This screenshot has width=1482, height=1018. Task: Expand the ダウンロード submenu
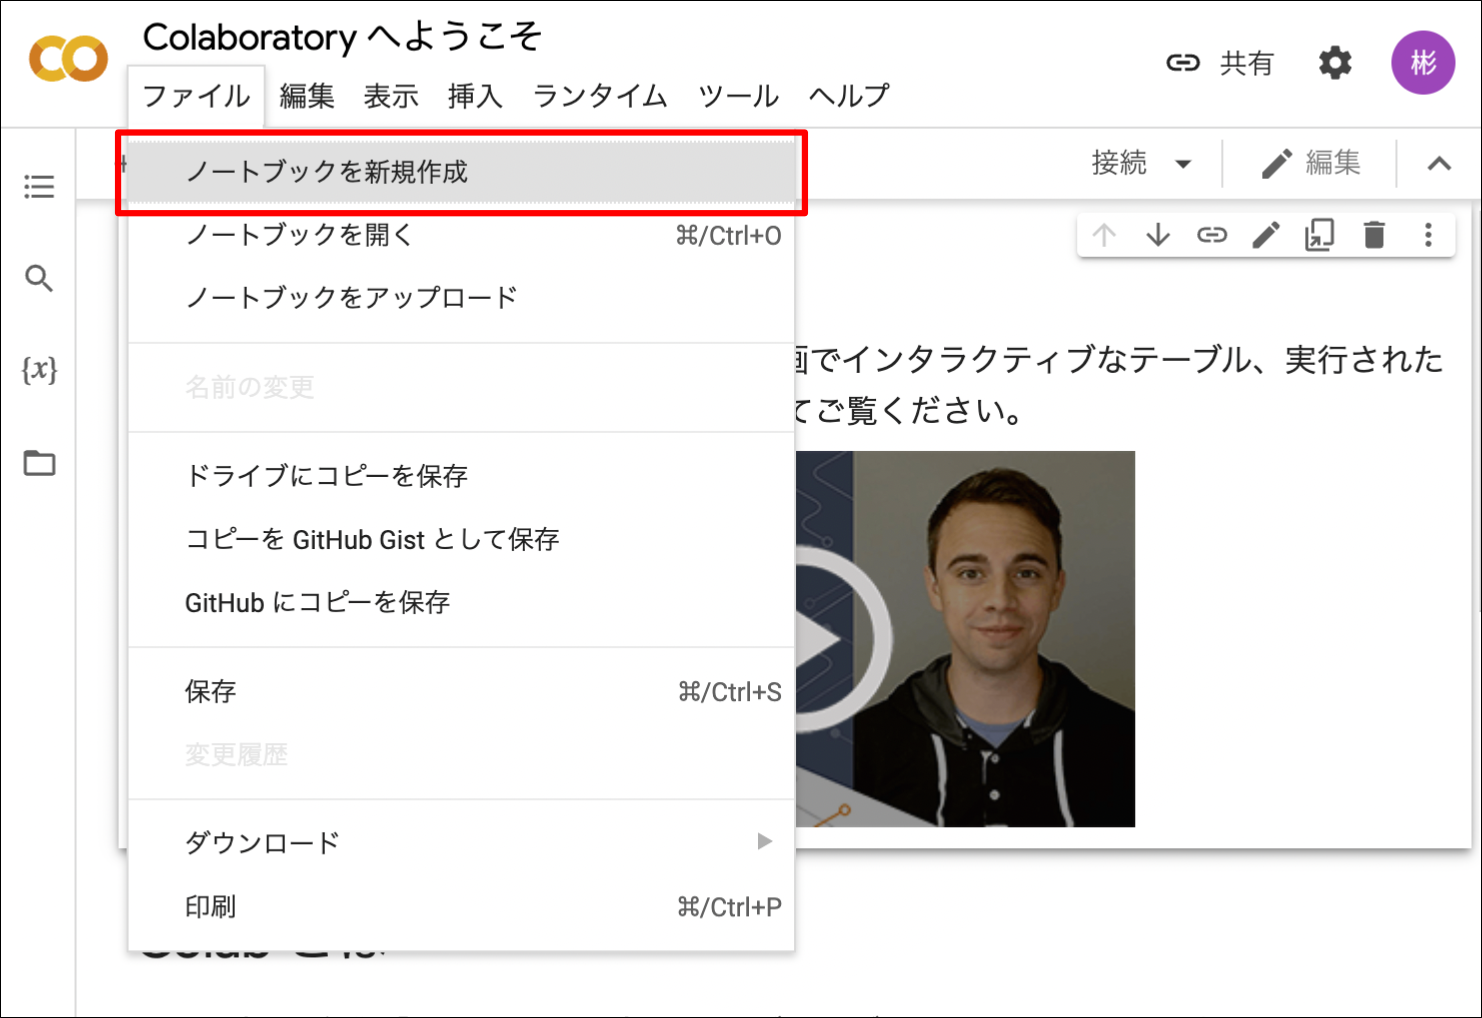tap(461, 842)
